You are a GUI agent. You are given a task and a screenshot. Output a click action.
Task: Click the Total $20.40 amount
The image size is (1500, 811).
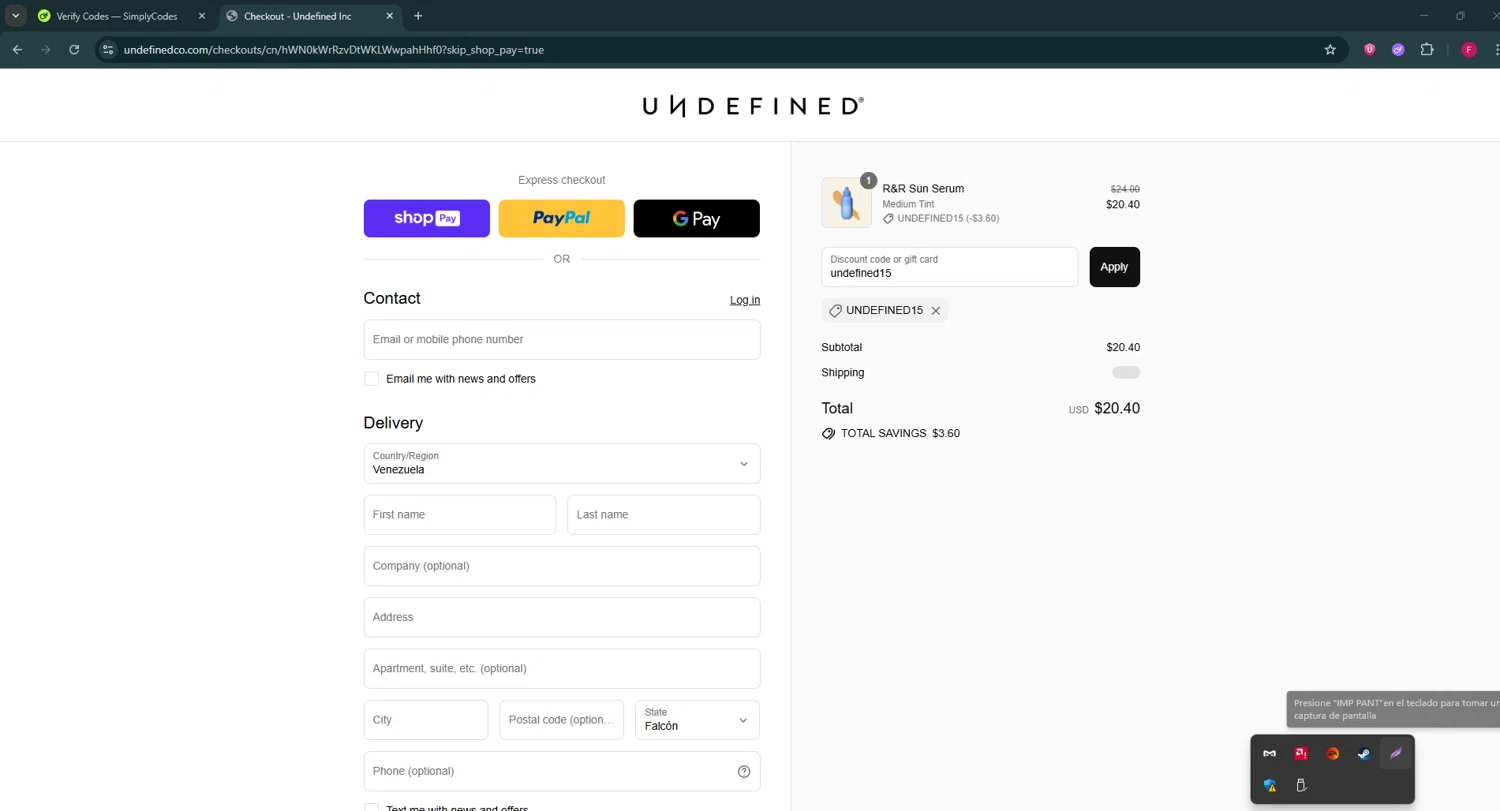coord(1117,408)
